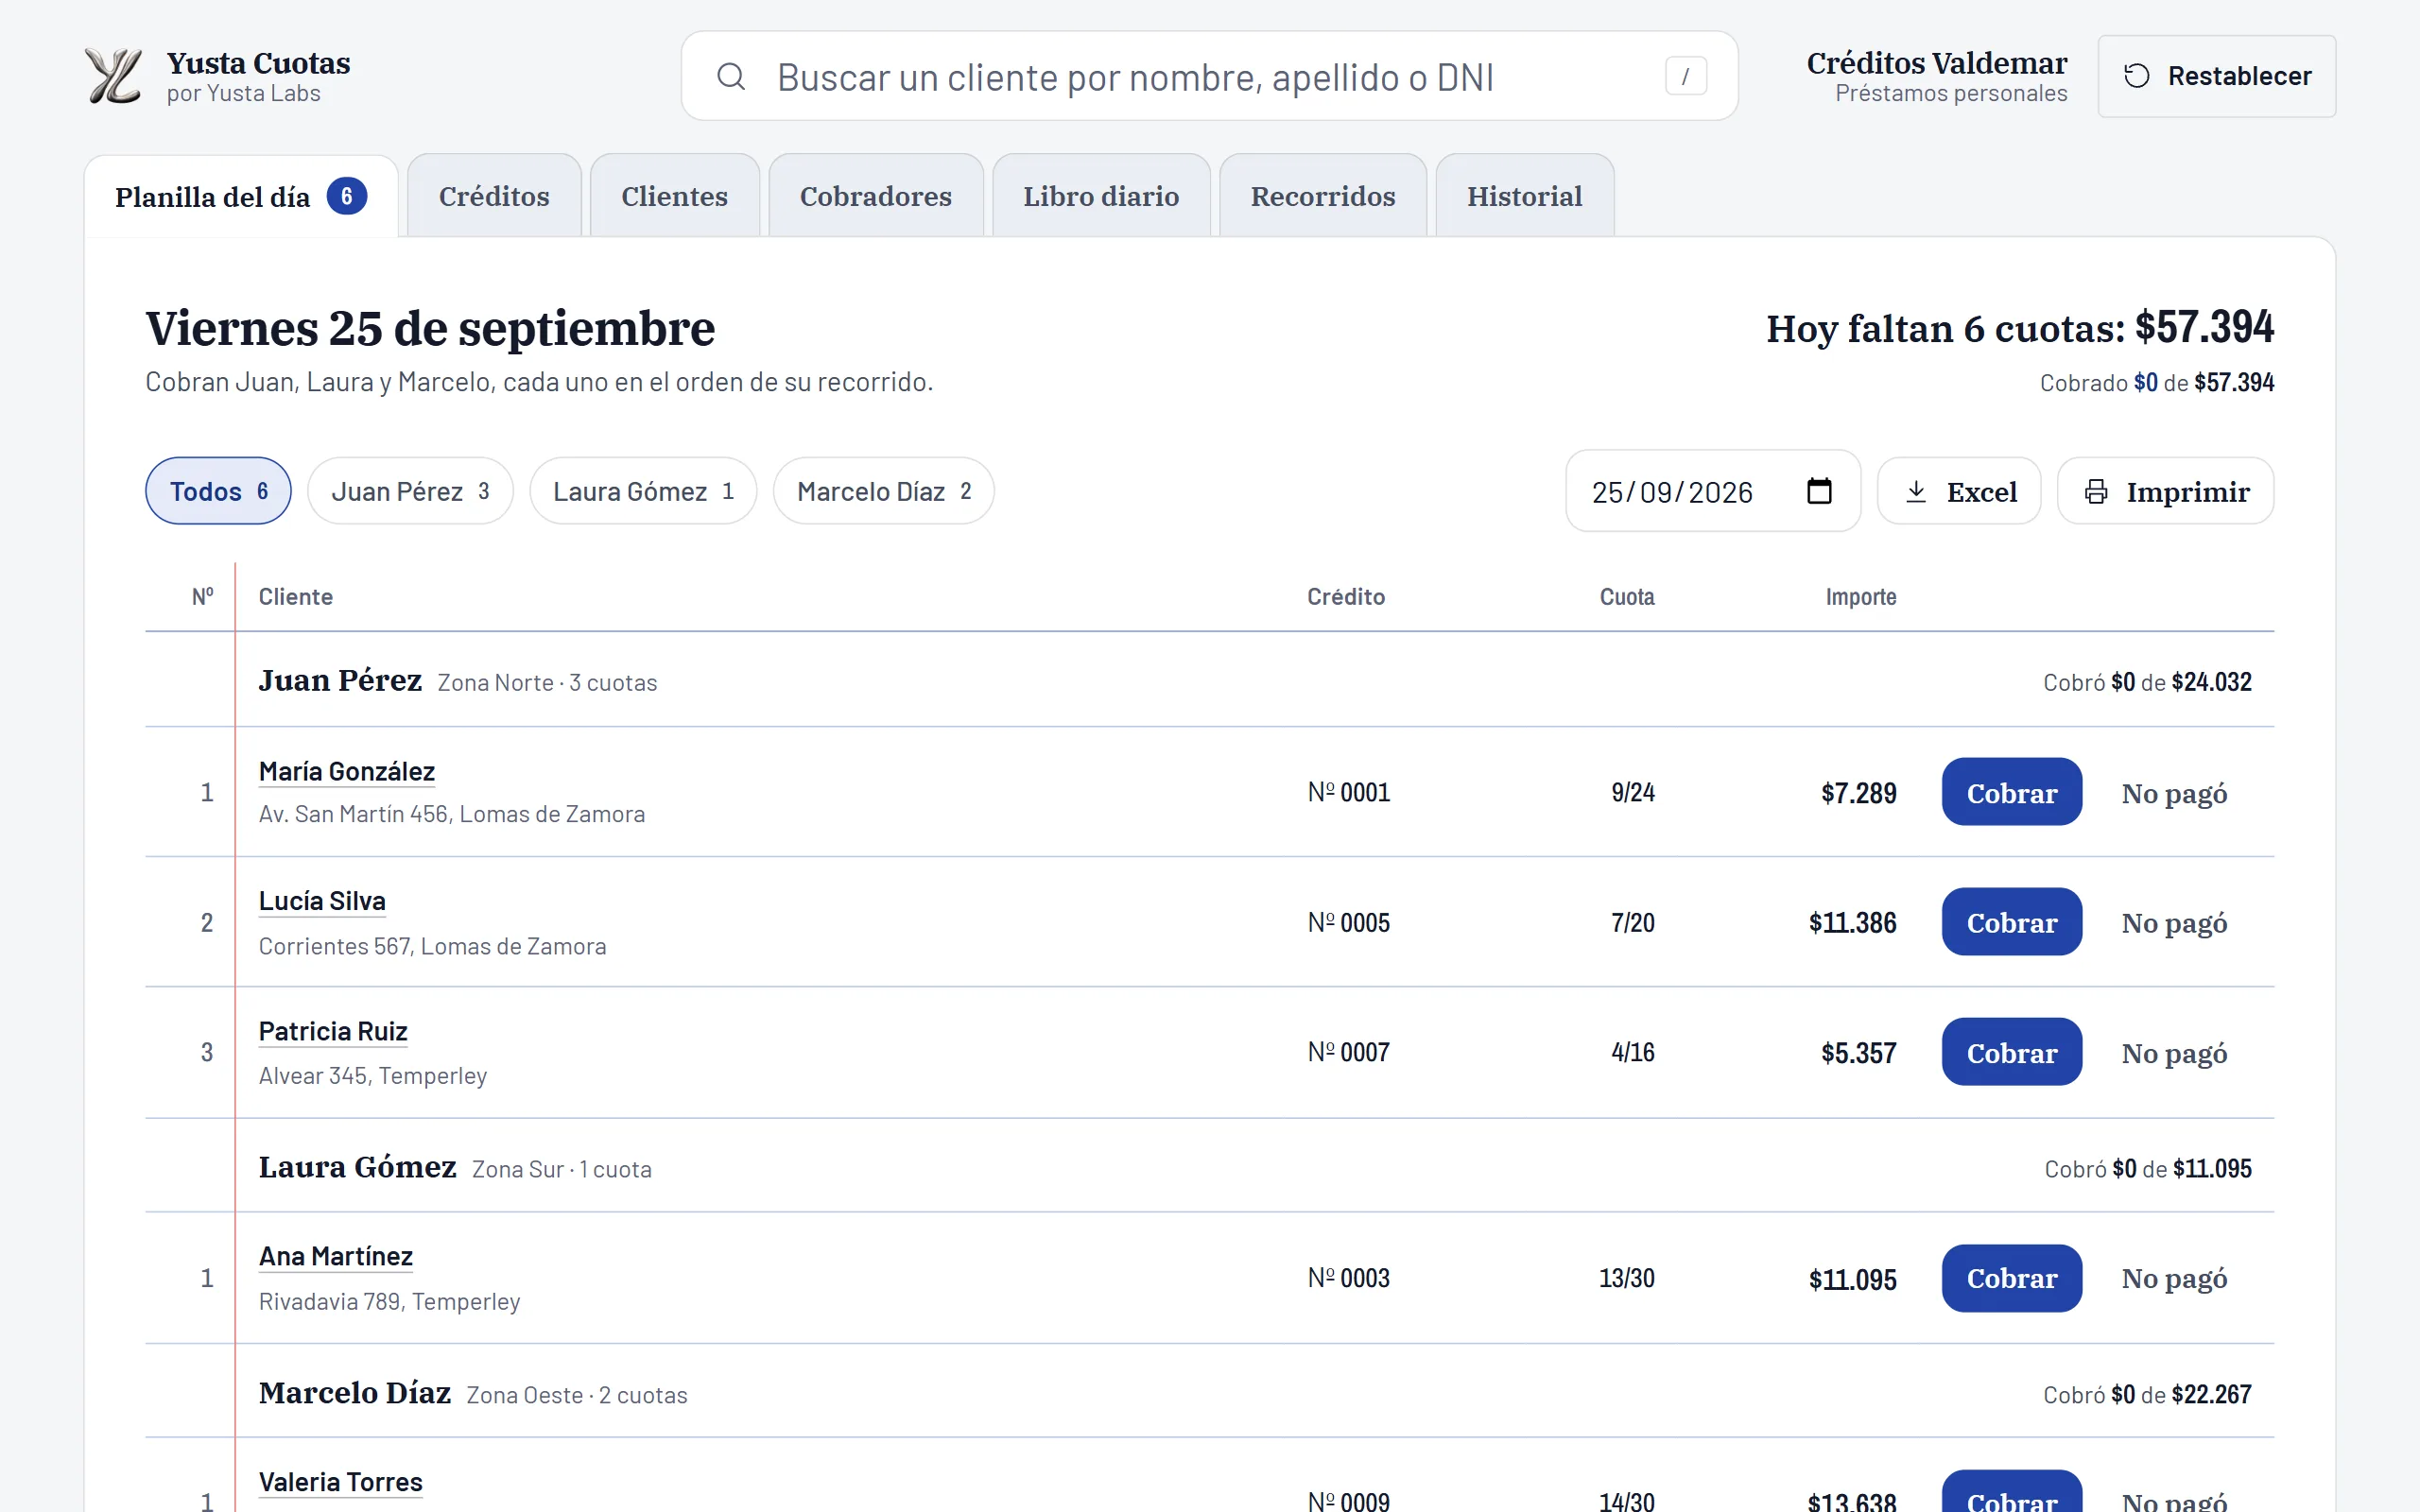Click address Av. San Martín 456, Lomas de Zamora

[x=452, y=814]
